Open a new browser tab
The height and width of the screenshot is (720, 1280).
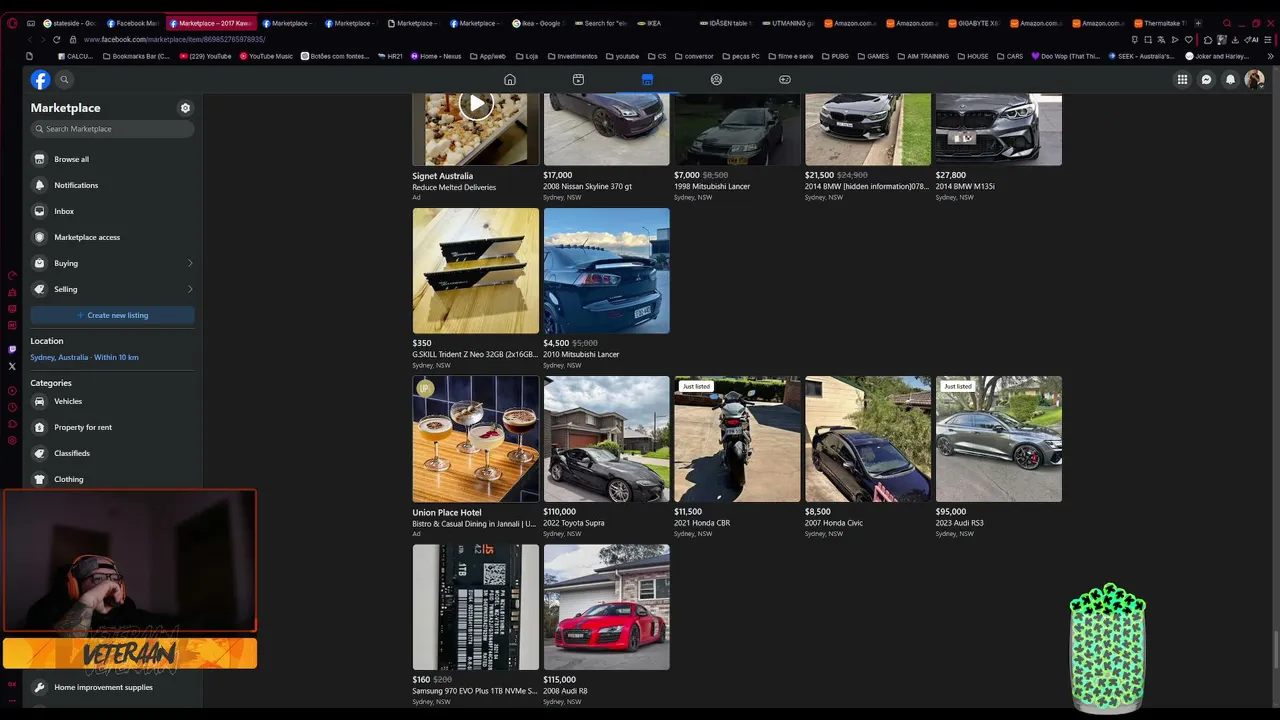(x=1198, y=23)
